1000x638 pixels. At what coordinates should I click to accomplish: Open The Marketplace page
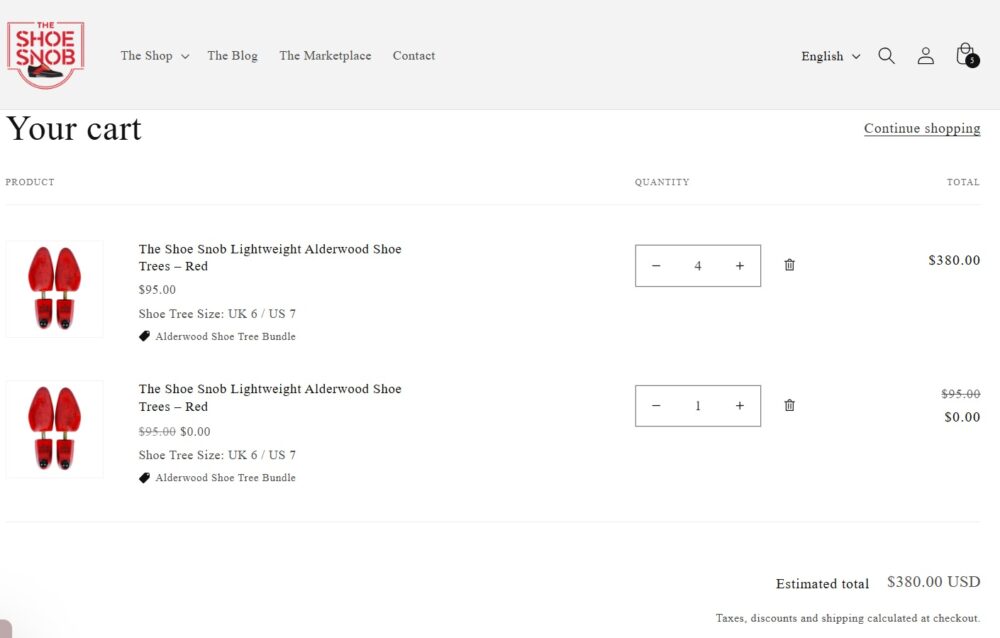(x=325, y=56)
